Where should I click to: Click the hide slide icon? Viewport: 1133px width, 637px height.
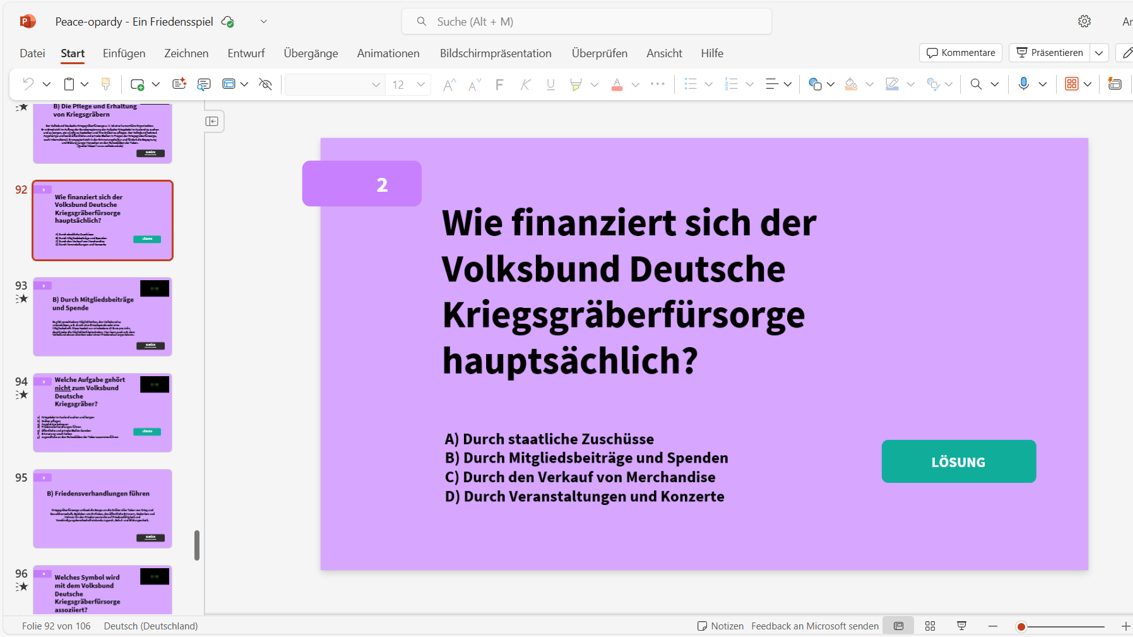tap(265, 85)
